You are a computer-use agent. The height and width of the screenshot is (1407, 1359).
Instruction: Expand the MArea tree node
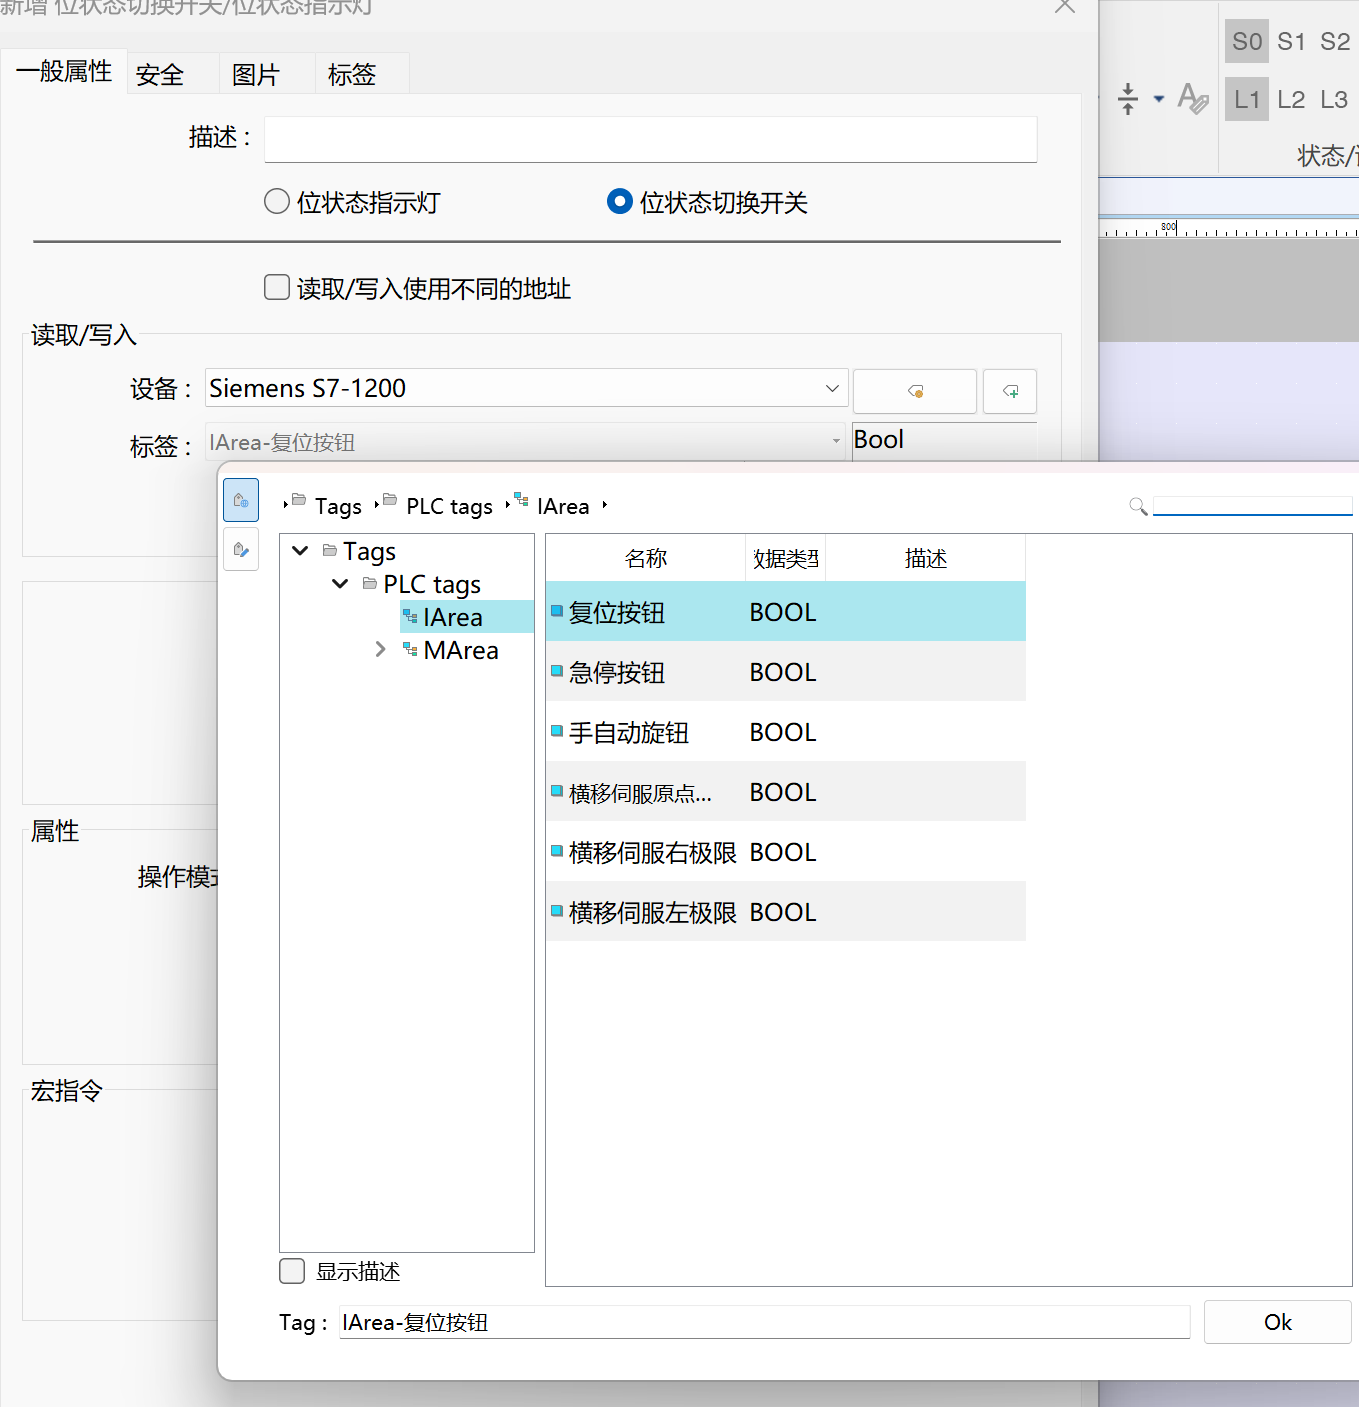coord(380,650)
